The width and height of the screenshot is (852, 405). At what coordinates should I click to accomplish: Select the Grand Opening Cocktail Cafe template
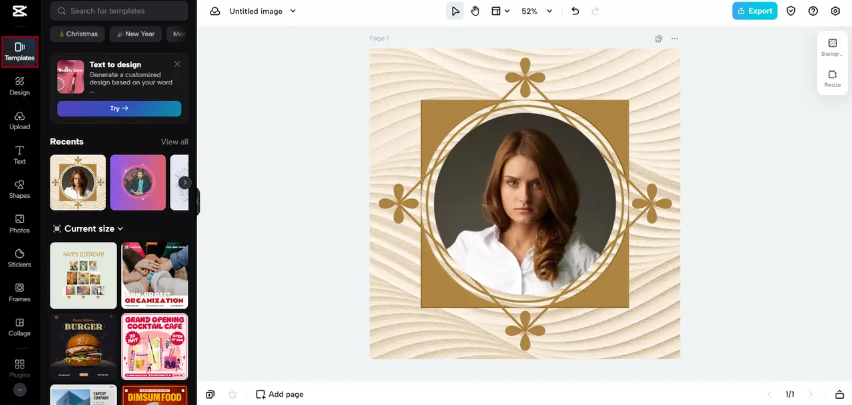(x=155, y=346)
